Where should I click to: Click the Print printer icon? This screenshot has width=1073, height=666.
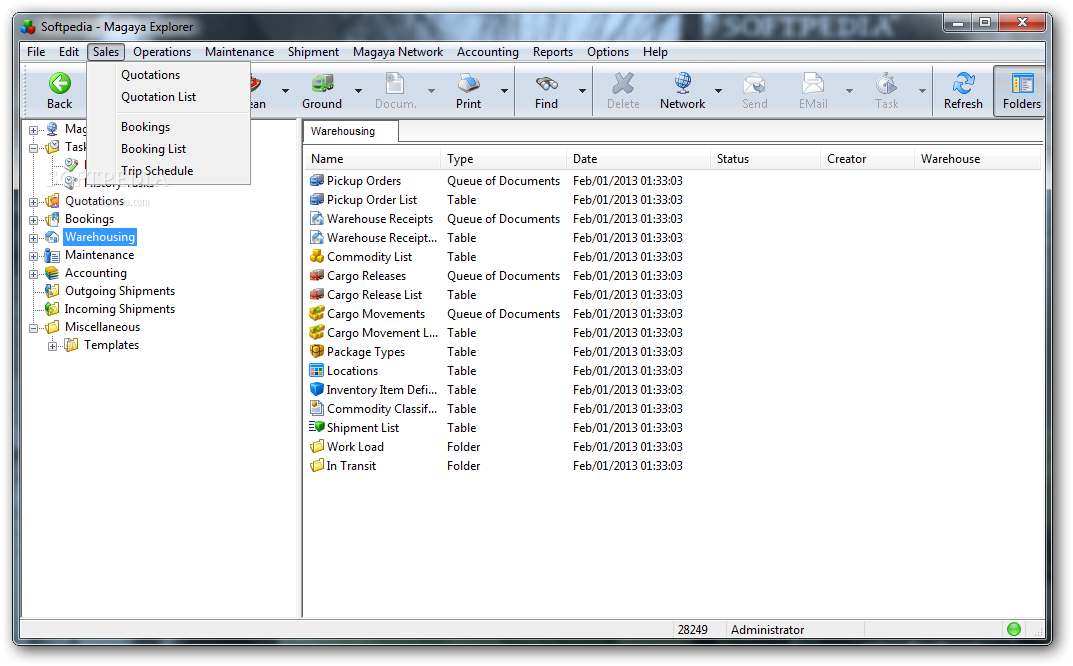468,84
